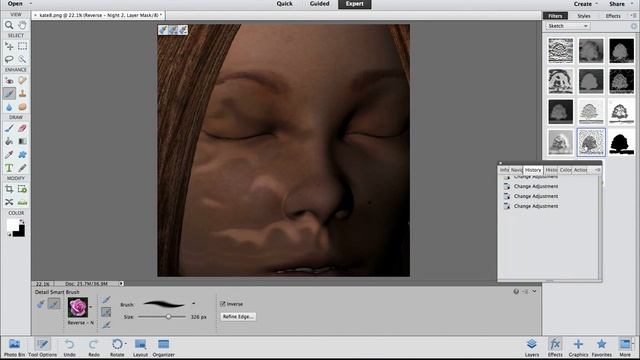The height and width of the screenshot is (360, 640).
Task: Select the Sponge tool
Action: [22, 107]
